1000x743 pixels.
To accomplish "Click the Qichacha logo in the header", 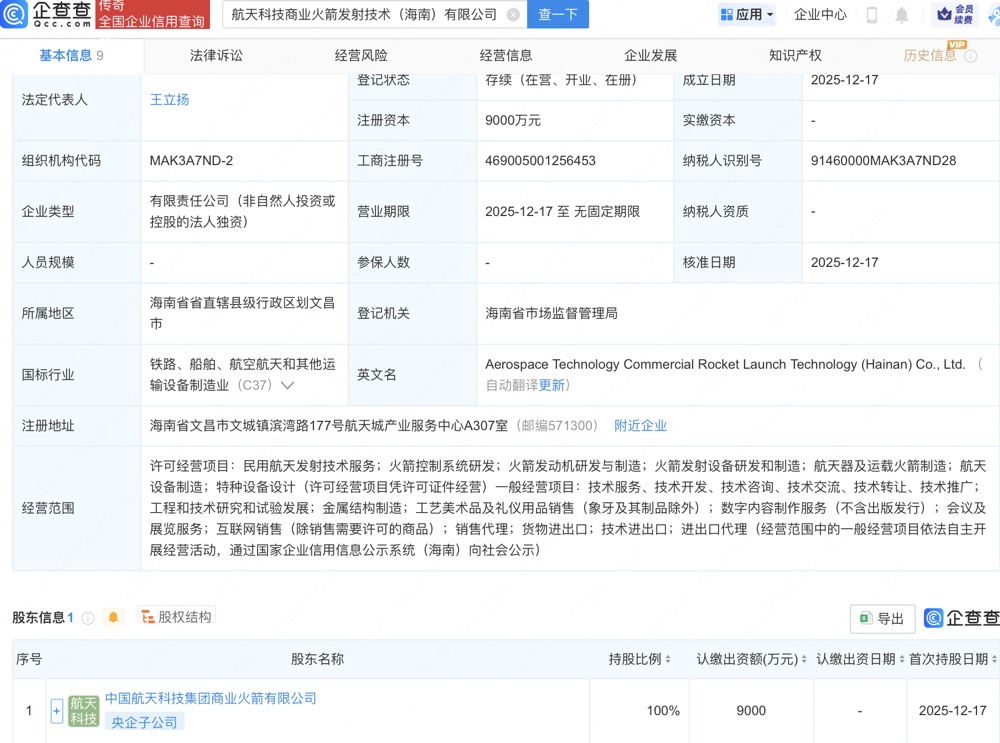I will tap(47, 15).
